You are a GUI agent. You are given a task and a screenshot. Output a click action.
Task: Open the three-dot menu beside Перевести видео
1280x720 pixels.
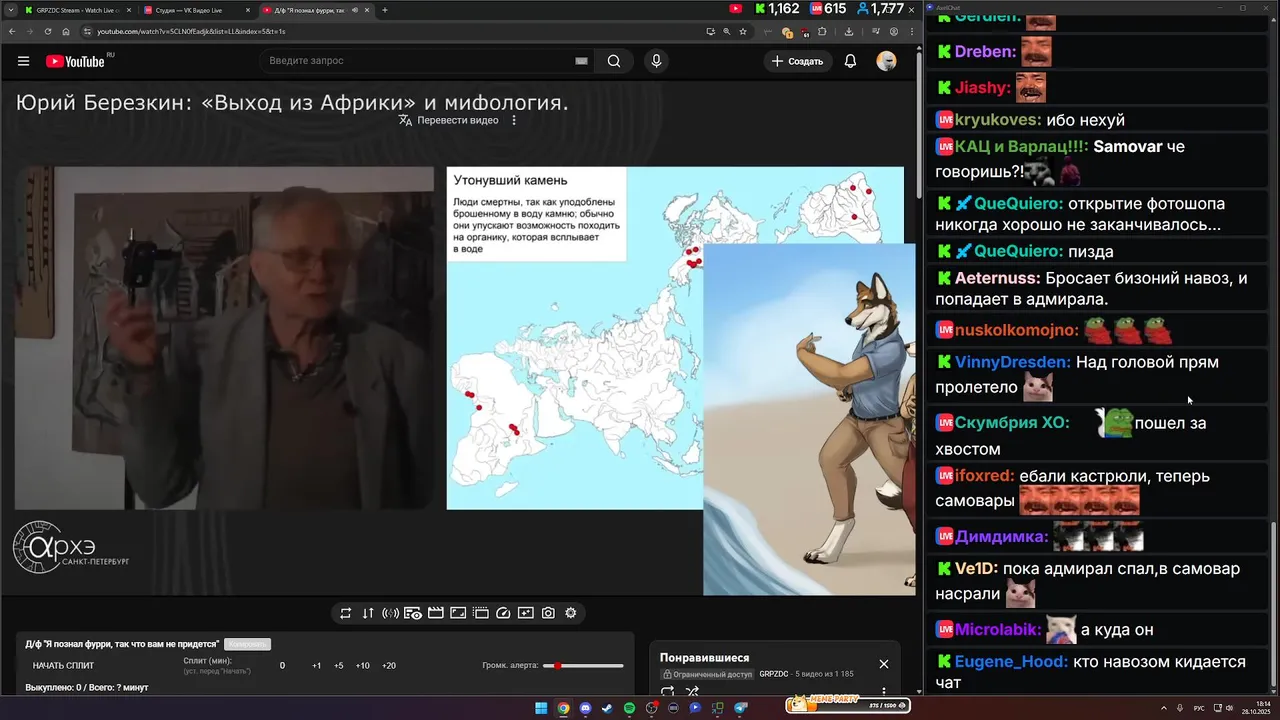coord(514,120)
